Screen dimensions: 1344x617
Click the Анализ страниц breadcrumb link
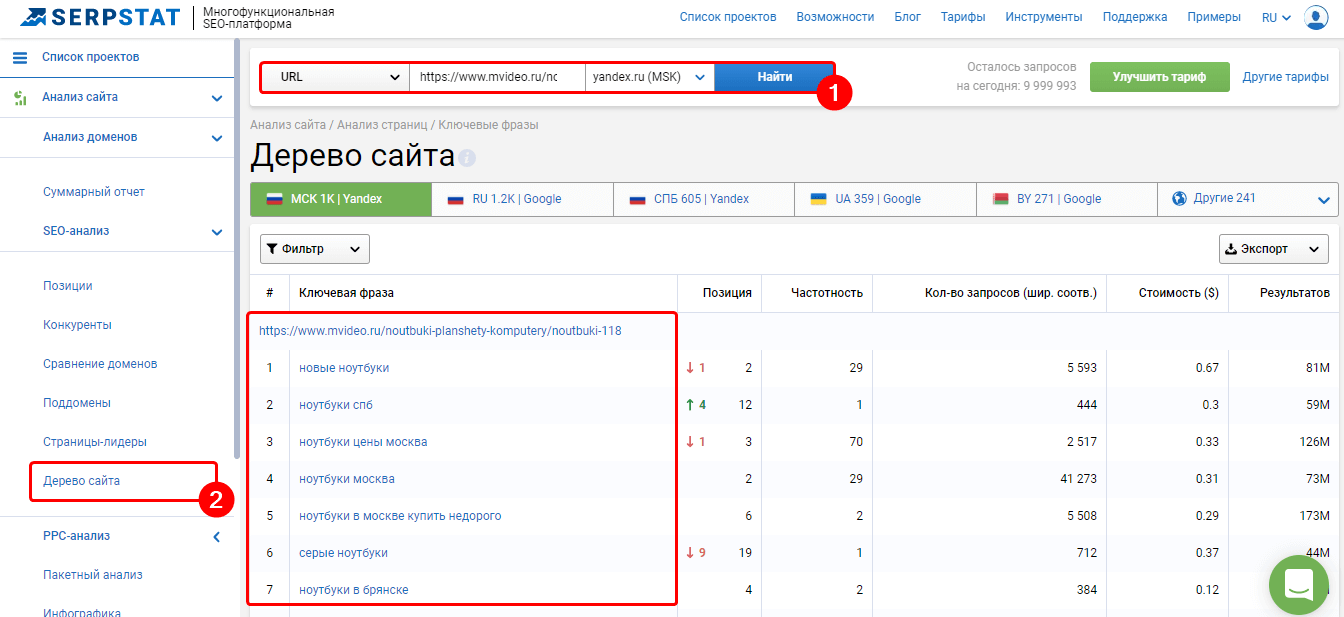click(380, 125)
